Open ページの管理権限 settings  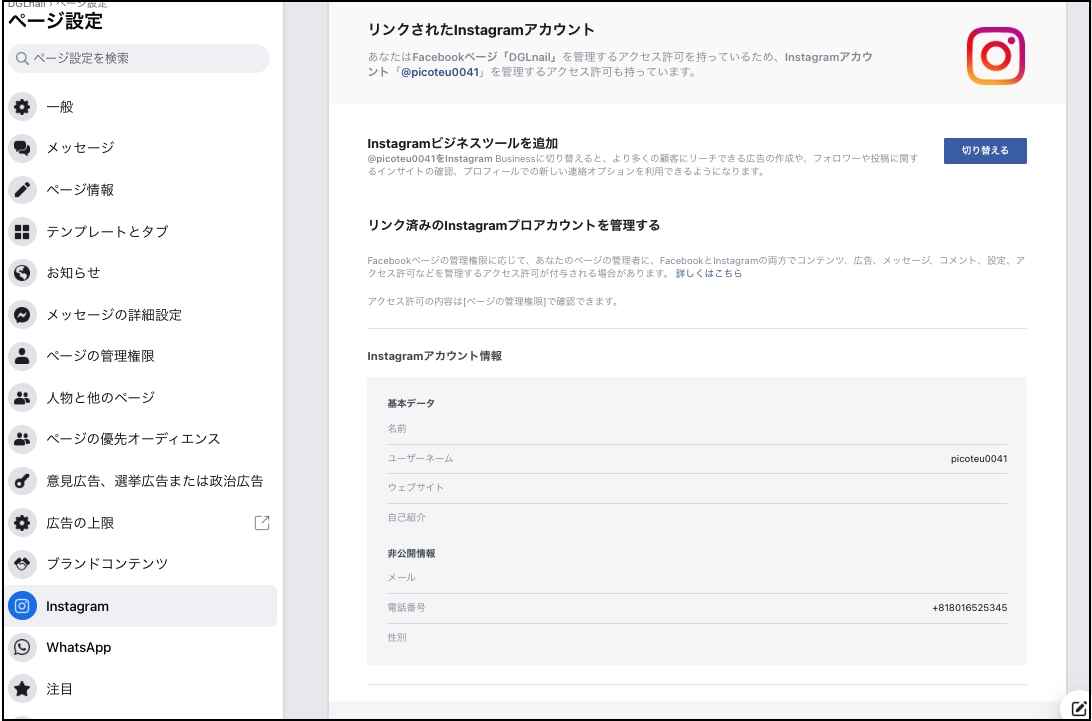coord(141,356)
